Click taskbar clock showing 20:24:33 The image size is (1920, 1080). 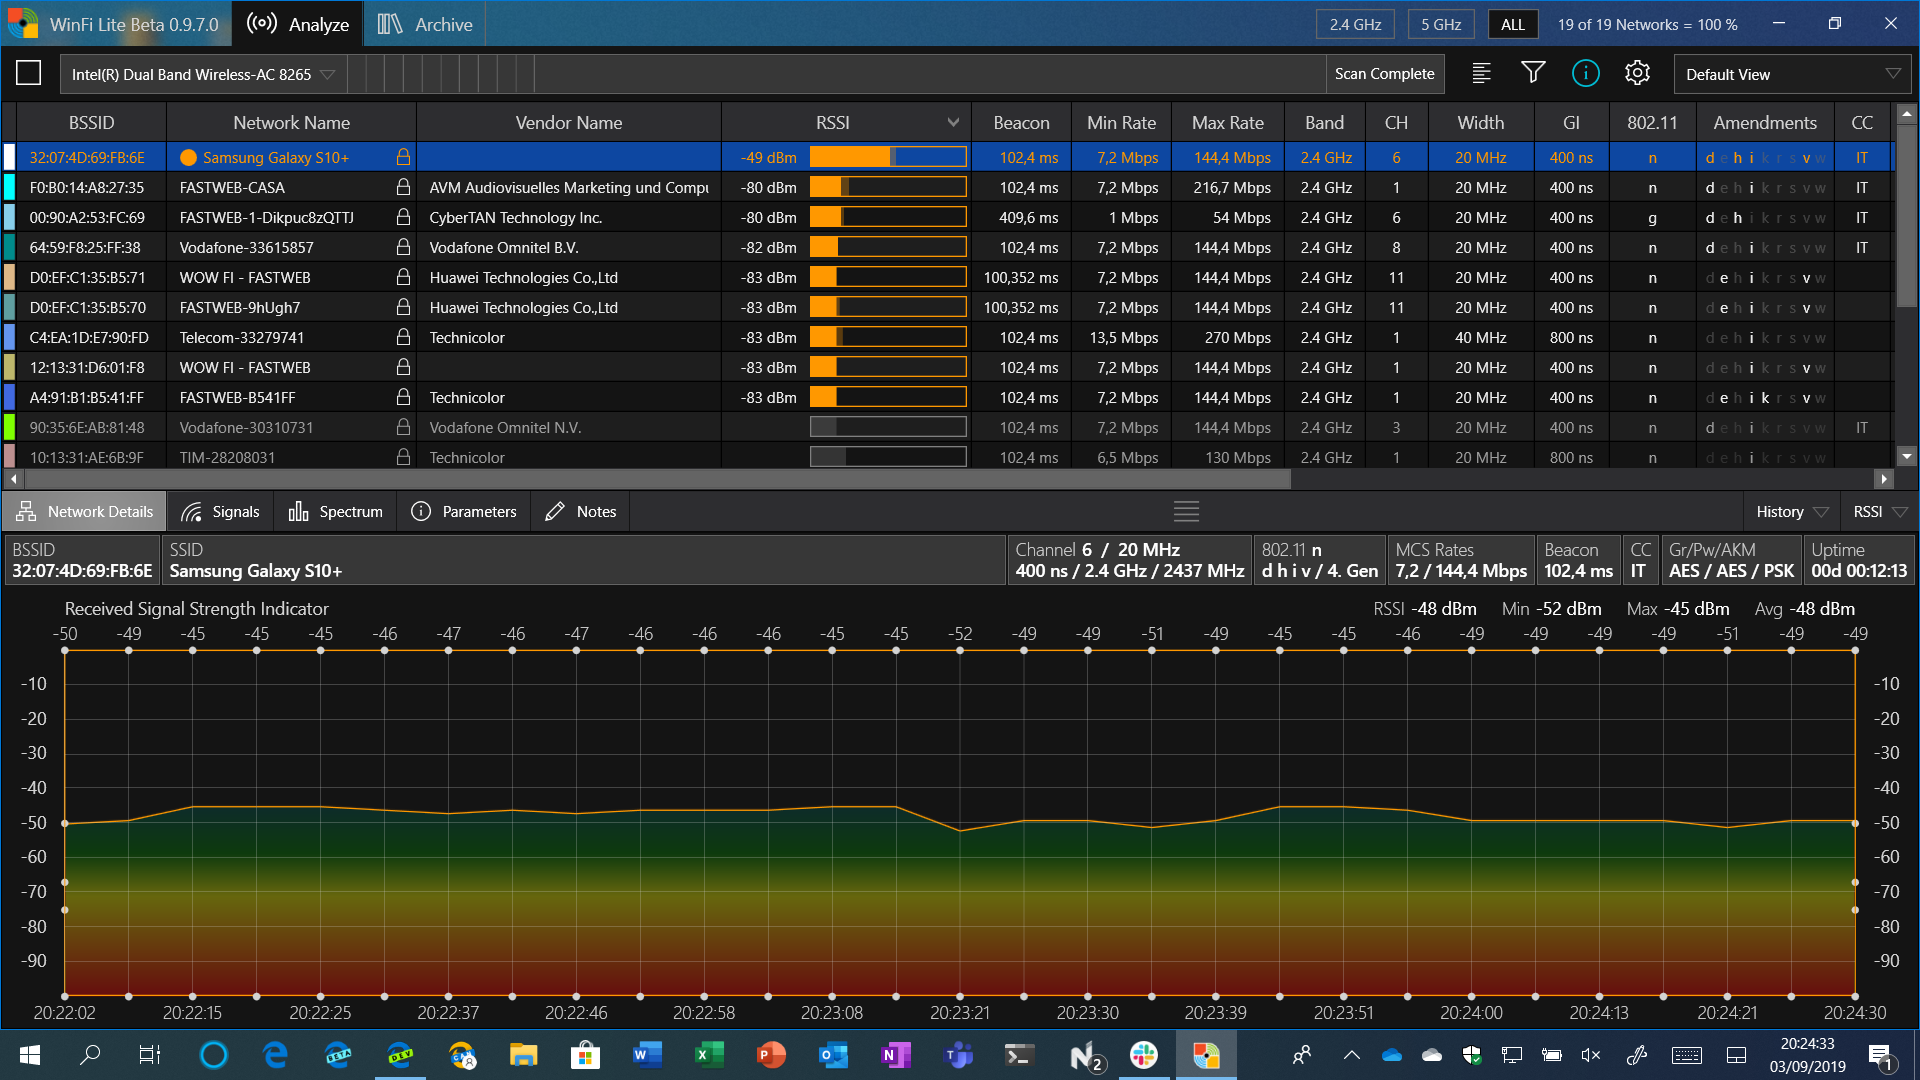click(x=1807, y=1055)
